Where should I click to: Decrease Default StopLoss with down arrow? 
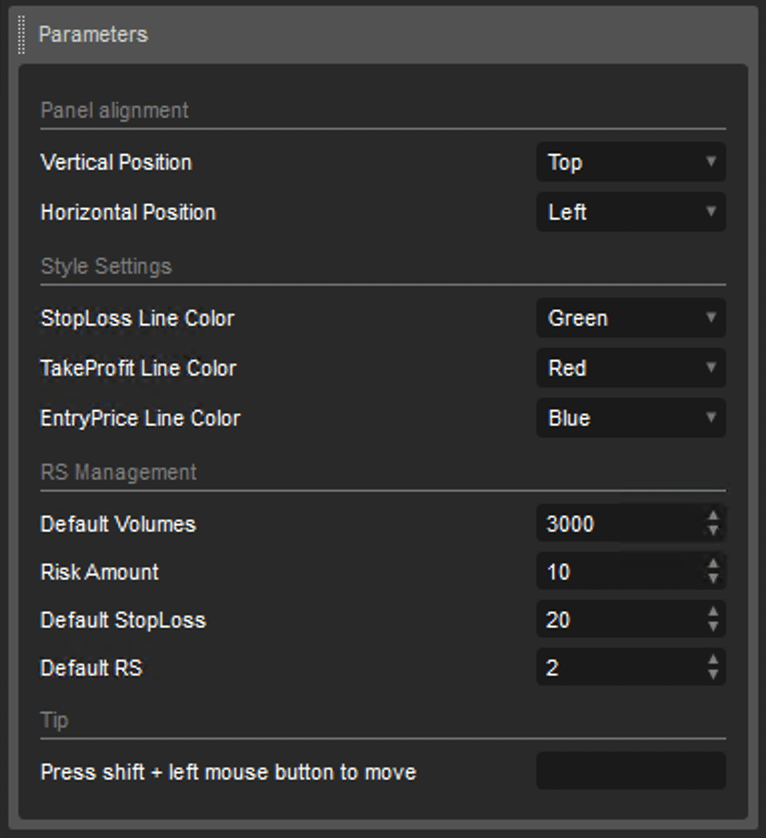(713, 627)
